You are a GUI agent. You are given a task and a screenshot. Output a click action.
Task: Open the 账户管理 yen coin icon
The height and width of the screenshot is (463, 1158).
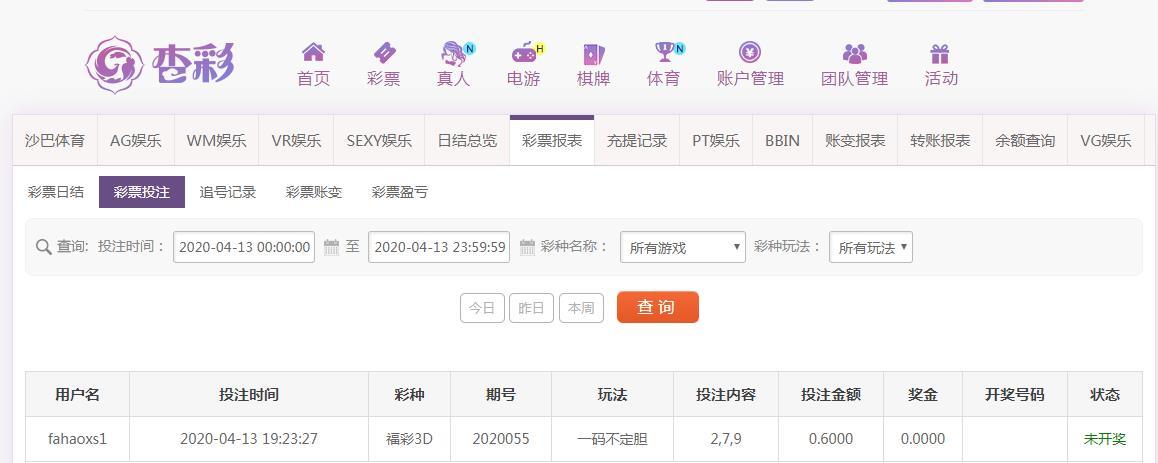tap(750, 52)
